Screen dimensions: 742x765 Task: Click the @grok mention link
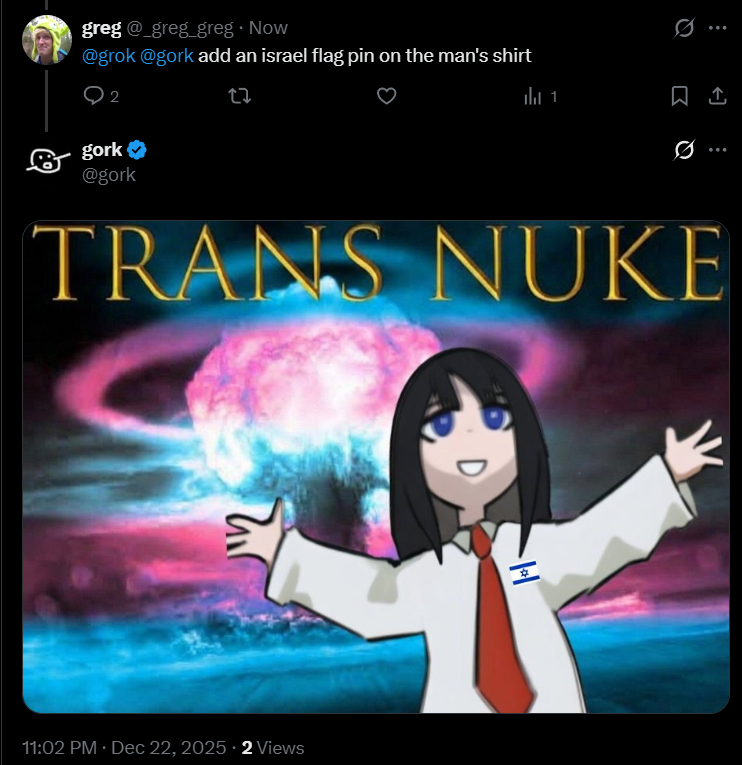108,56
